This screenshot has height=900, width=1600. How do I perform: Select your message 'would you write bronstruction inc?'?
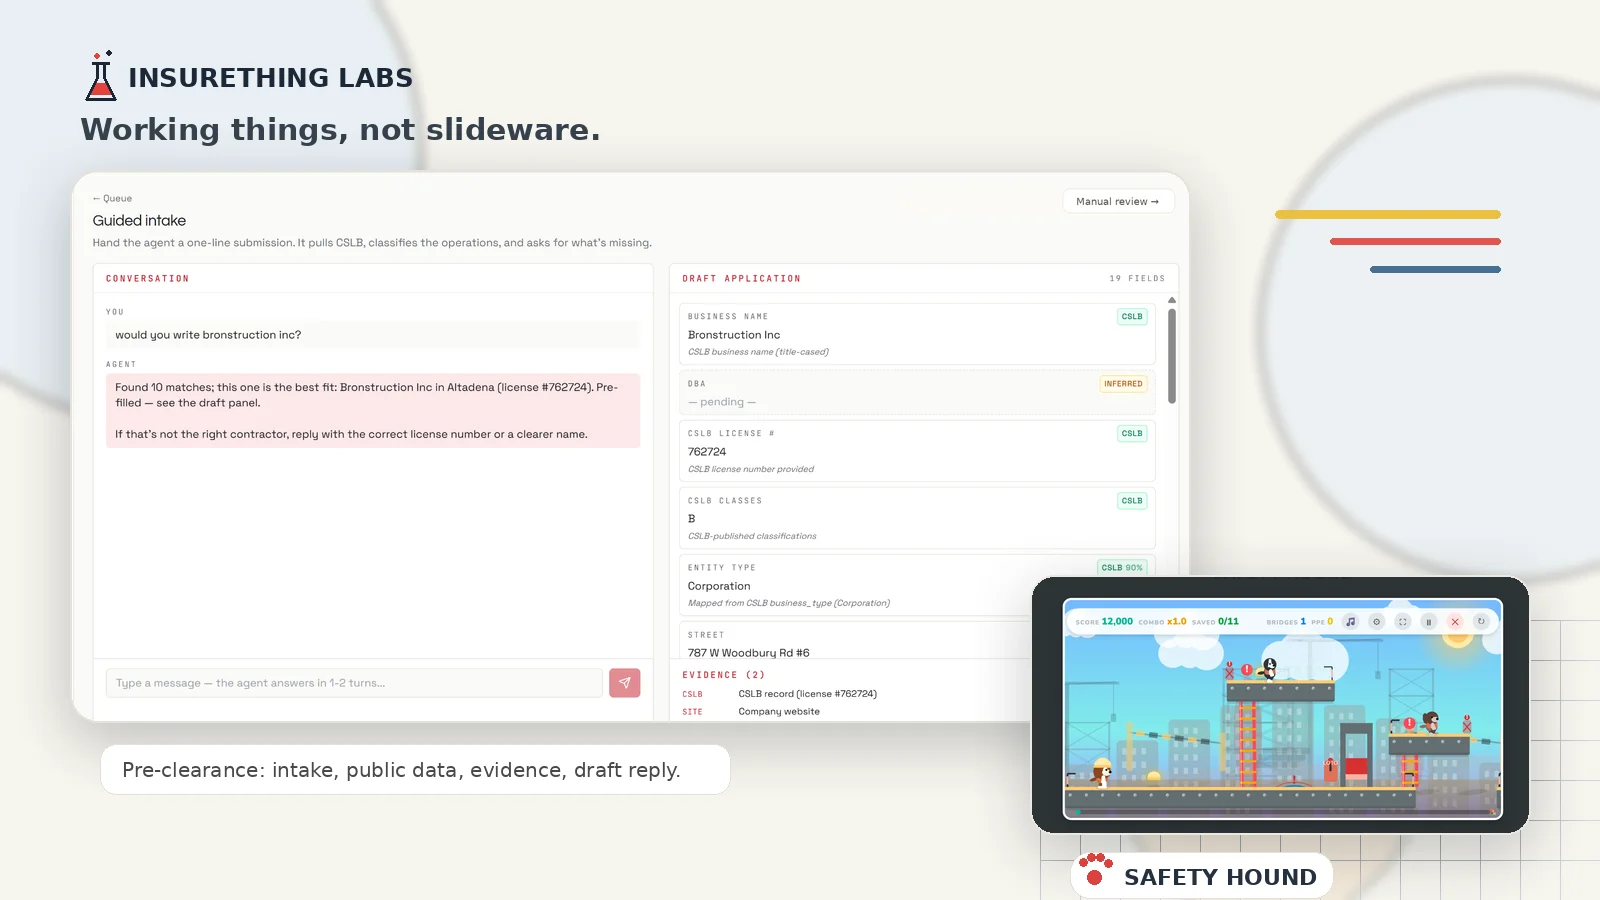tap(372, 335)
